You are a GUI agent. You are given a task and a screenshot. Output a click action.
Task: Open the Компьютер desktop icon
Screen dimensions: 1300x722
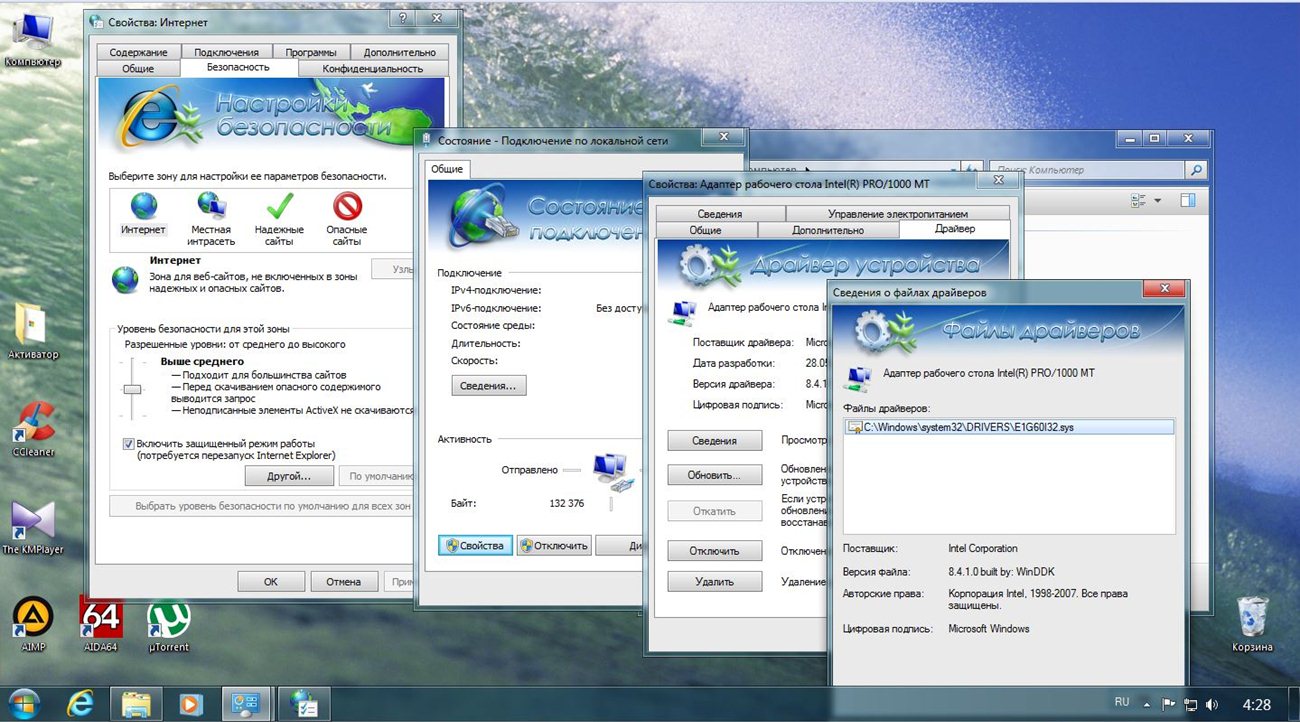tap(32, 37)
